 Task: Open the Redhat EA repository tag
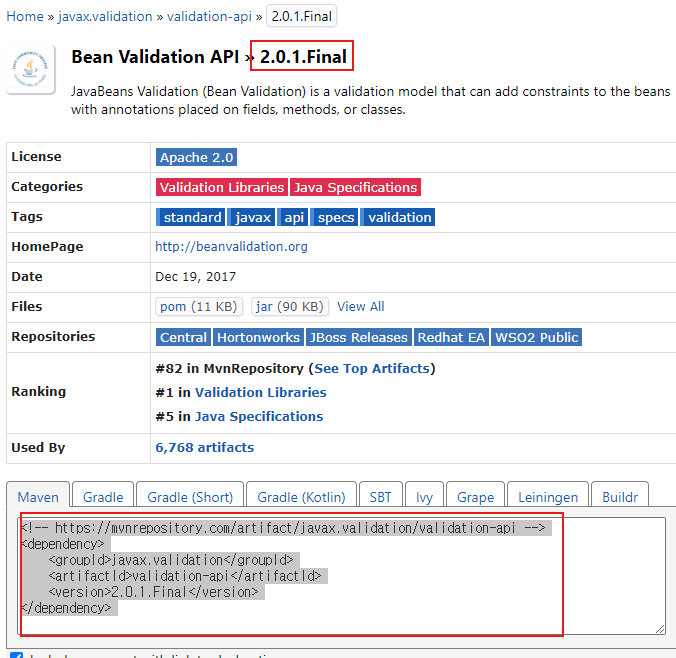451,337
